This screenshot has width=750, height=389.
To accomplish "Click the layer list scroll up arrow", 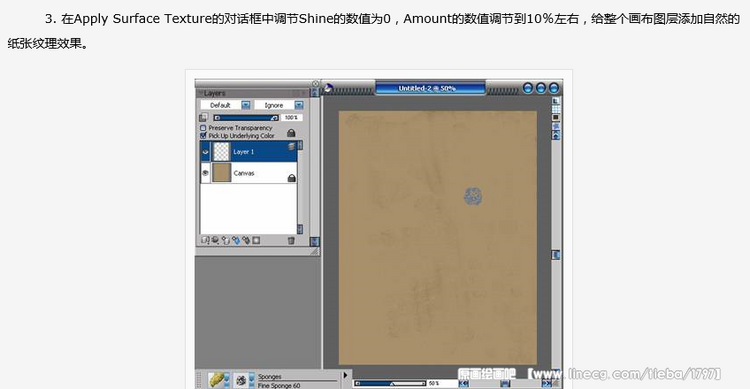I will [300, 145].
